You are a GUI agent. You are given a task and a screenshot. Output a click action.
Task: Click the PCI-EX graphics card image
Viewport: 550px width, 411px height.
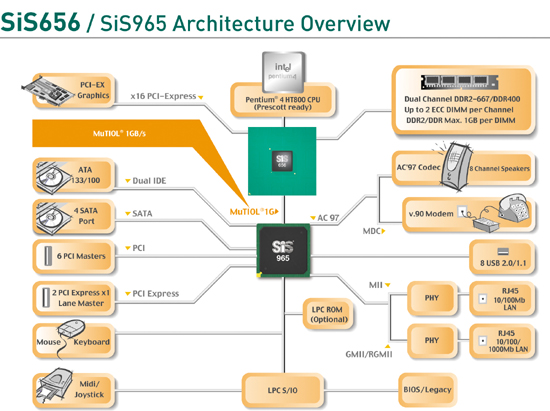pyautogui.click(x=48, y=91)
